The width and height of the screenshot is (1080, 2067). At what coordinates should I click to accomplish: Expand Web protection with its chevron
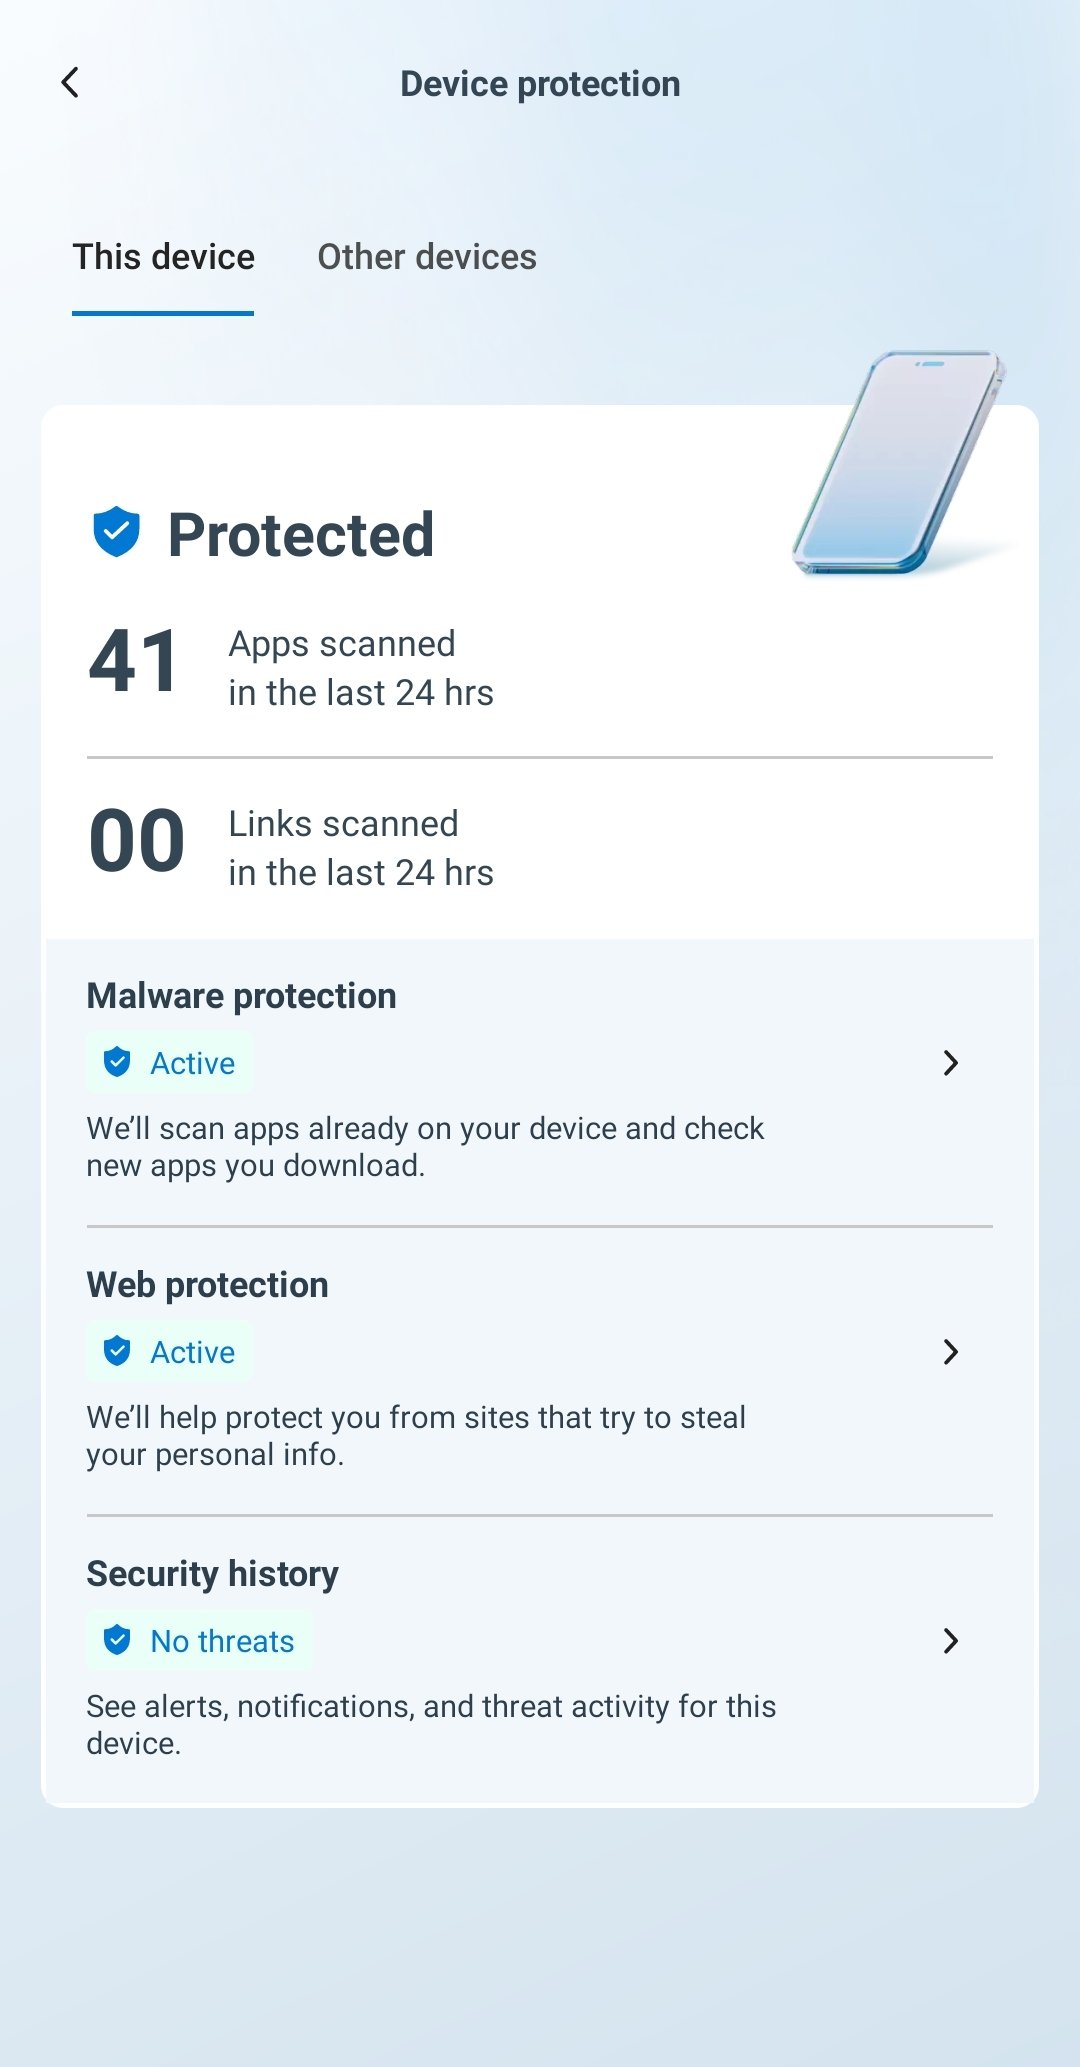click(951, 1352)
